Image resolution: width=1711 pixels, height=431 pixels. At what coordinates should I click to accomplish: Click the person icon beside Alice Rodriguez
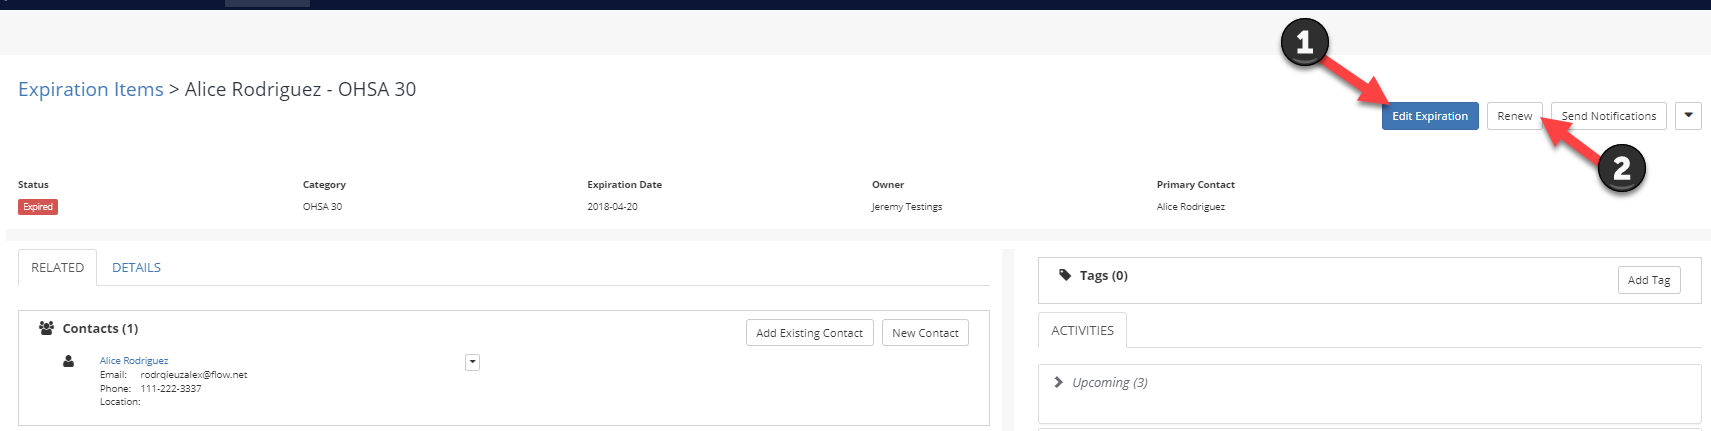pyautogui.click(x=68, y=361)
